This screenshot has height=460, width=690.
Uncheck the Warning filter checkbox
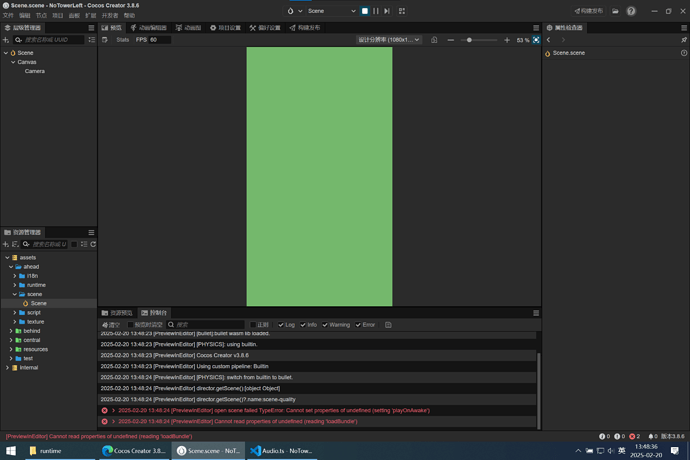pos(325,325)
